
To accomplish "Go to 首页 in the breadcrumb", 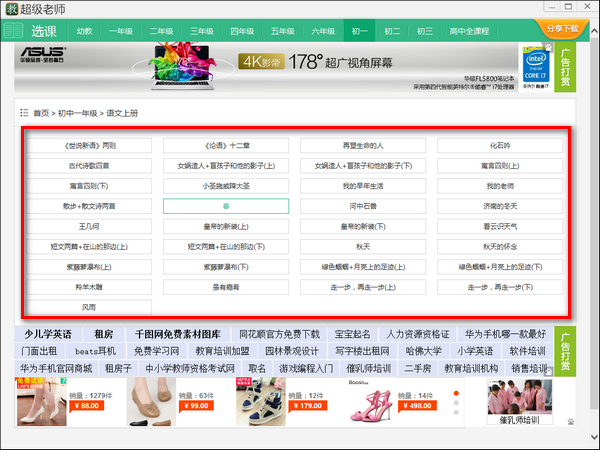I will pos(41,113).
